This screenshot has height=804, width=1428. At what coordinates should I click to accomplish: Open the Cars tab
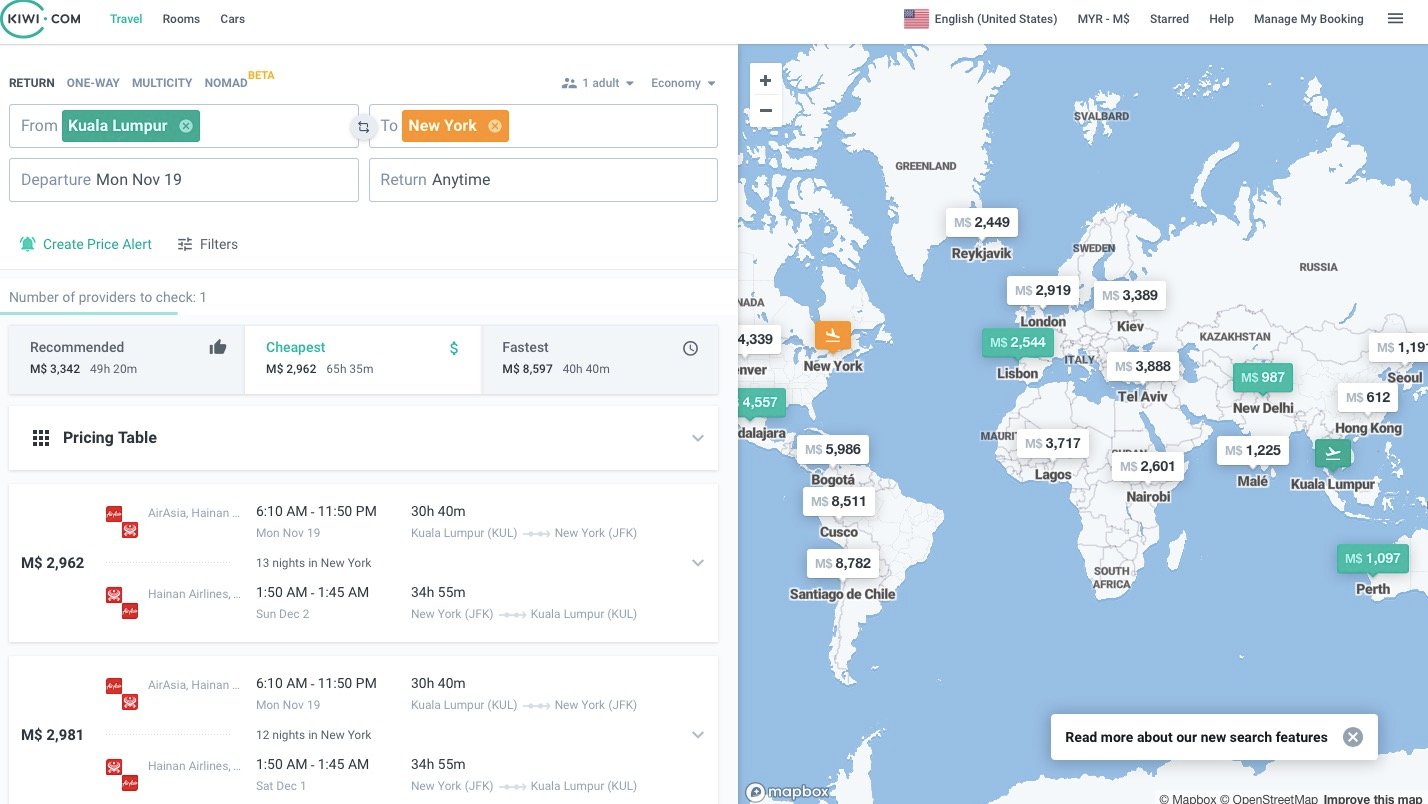[232, 19]
